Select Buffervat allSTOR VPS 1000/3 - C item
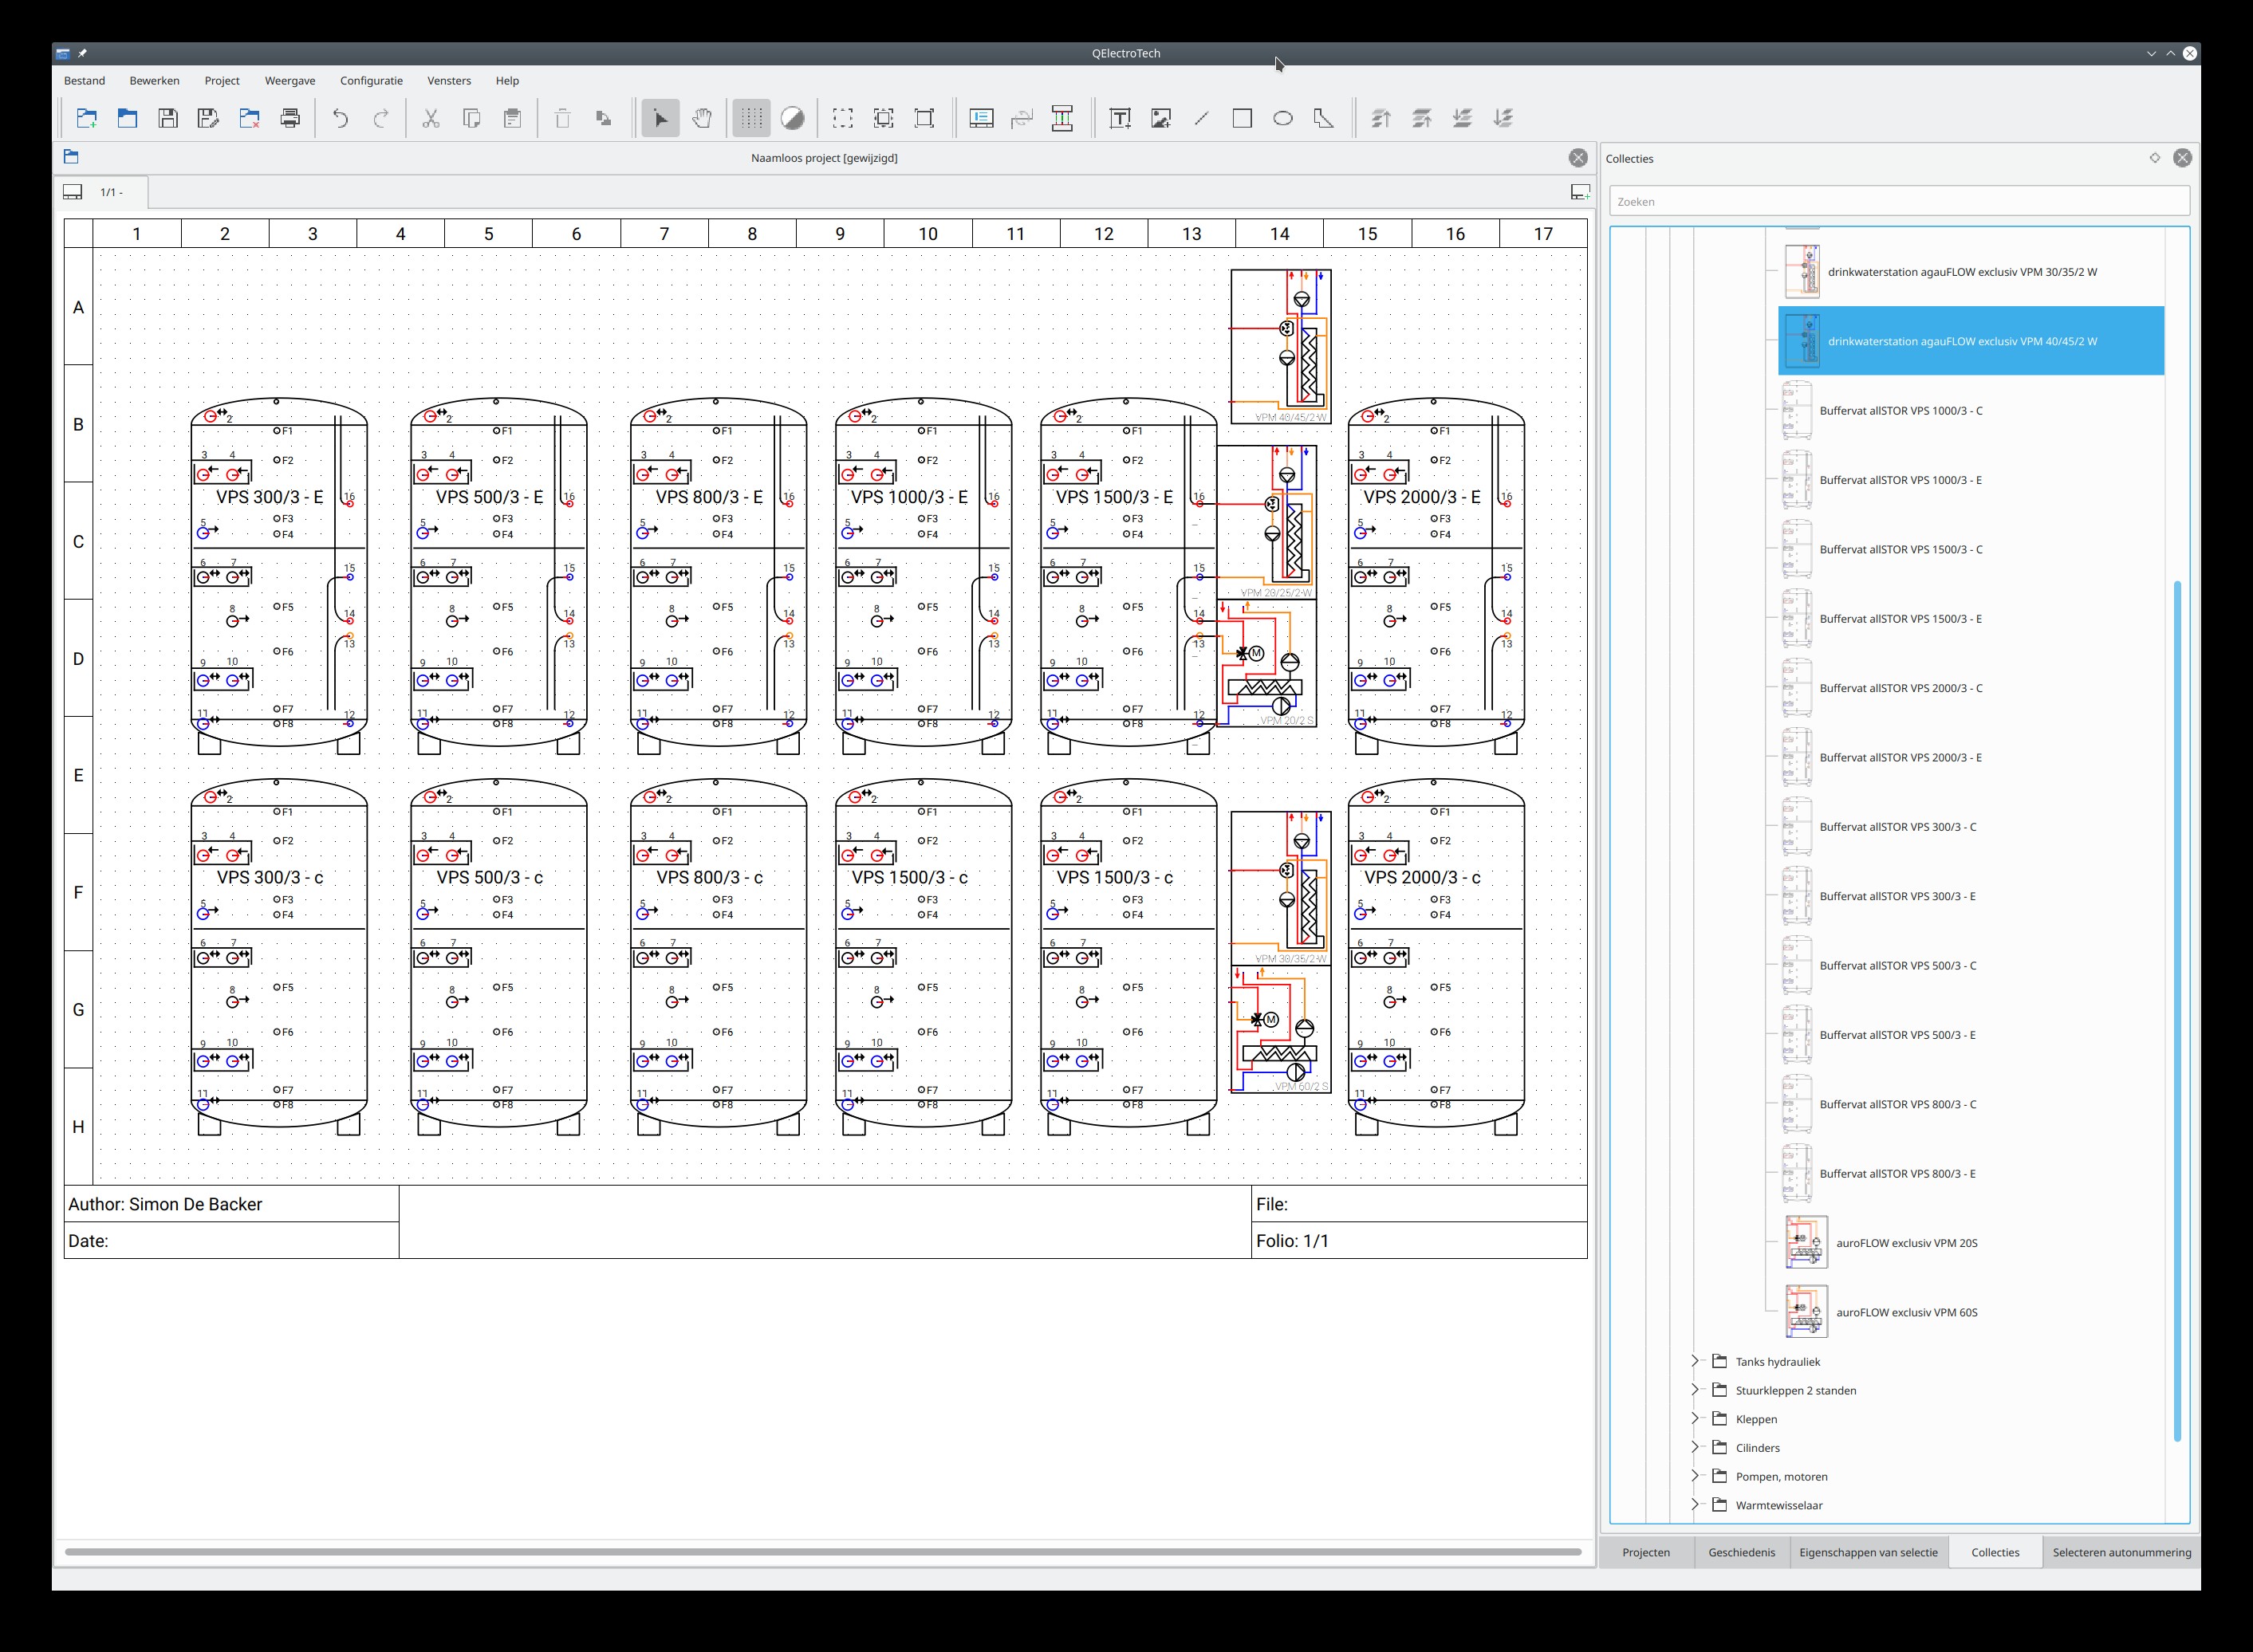 [x=1900, y=411]
